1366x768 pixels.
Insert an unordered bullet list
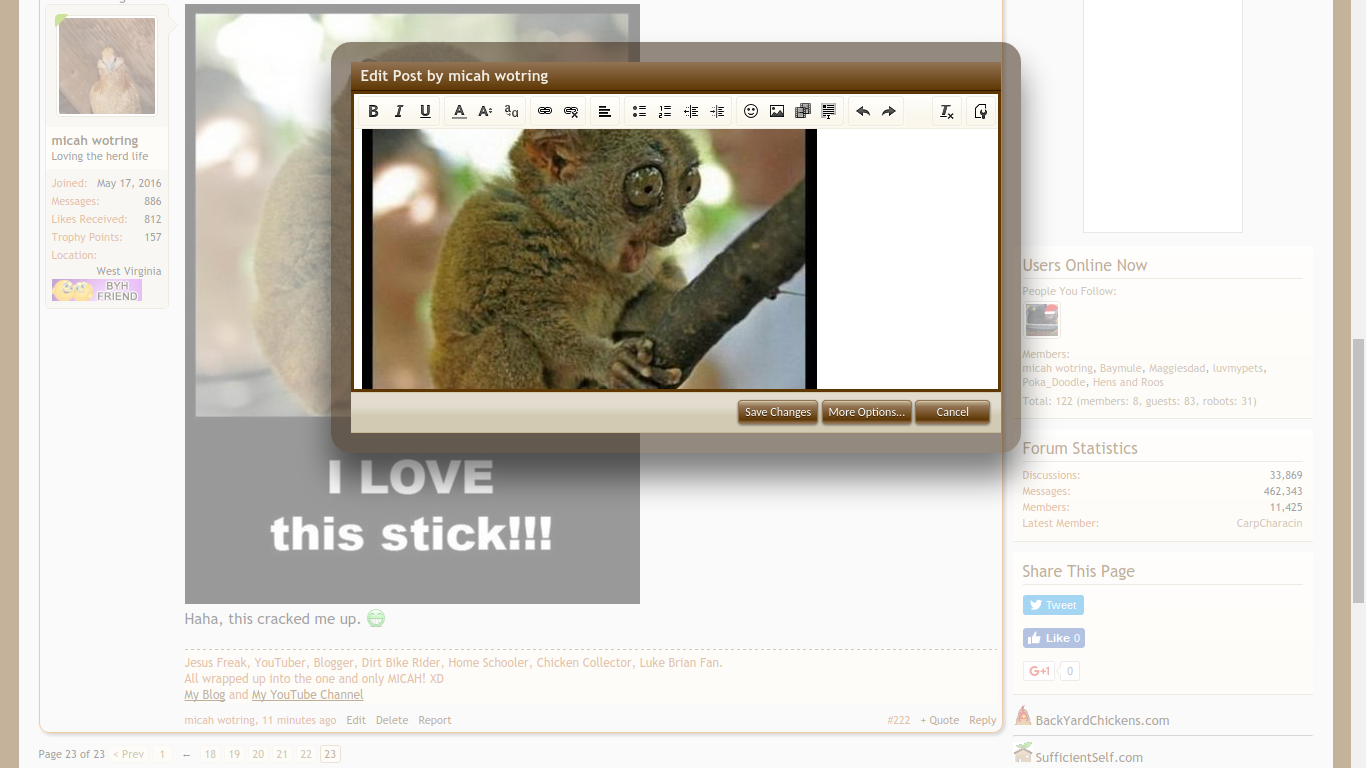639,112
